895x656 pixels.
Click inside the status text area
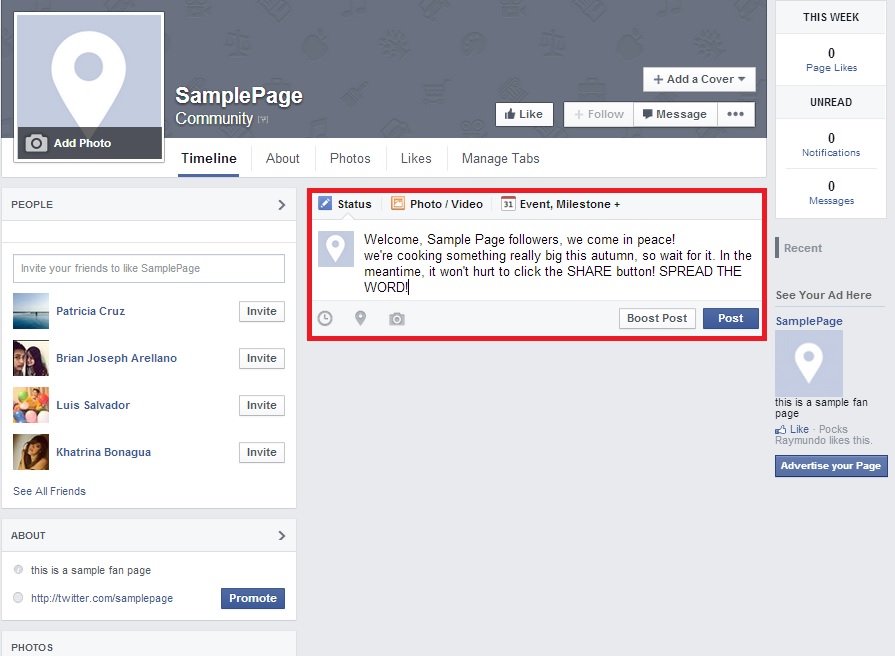(x=558, y=263)
